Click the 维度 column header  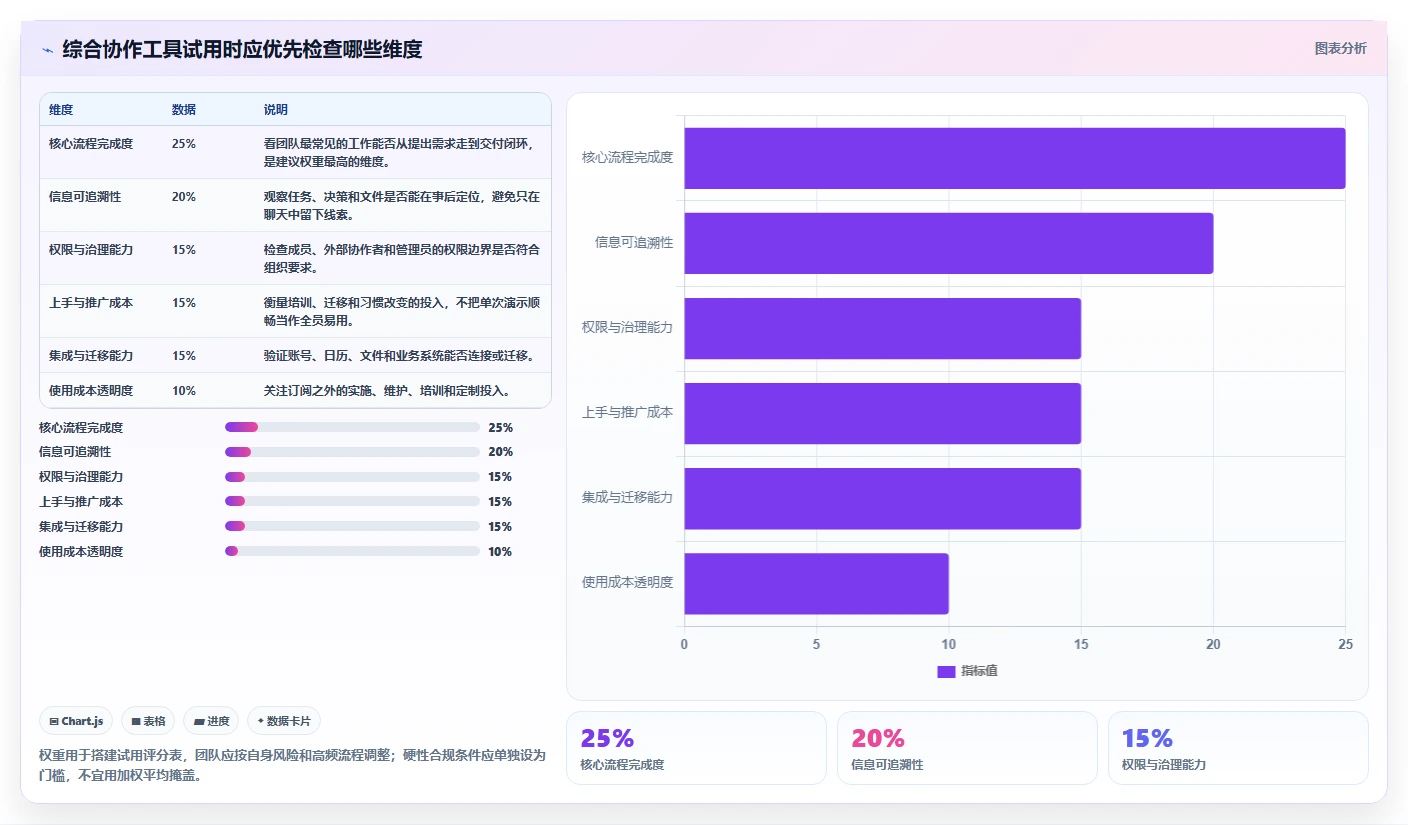pyautogui.click(x=61, y=110)
